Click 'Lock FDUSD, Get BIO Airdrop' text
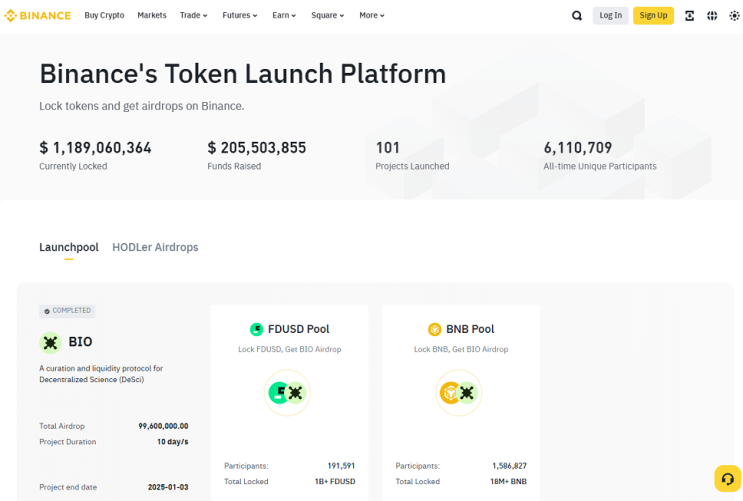 tap(290, 349)
